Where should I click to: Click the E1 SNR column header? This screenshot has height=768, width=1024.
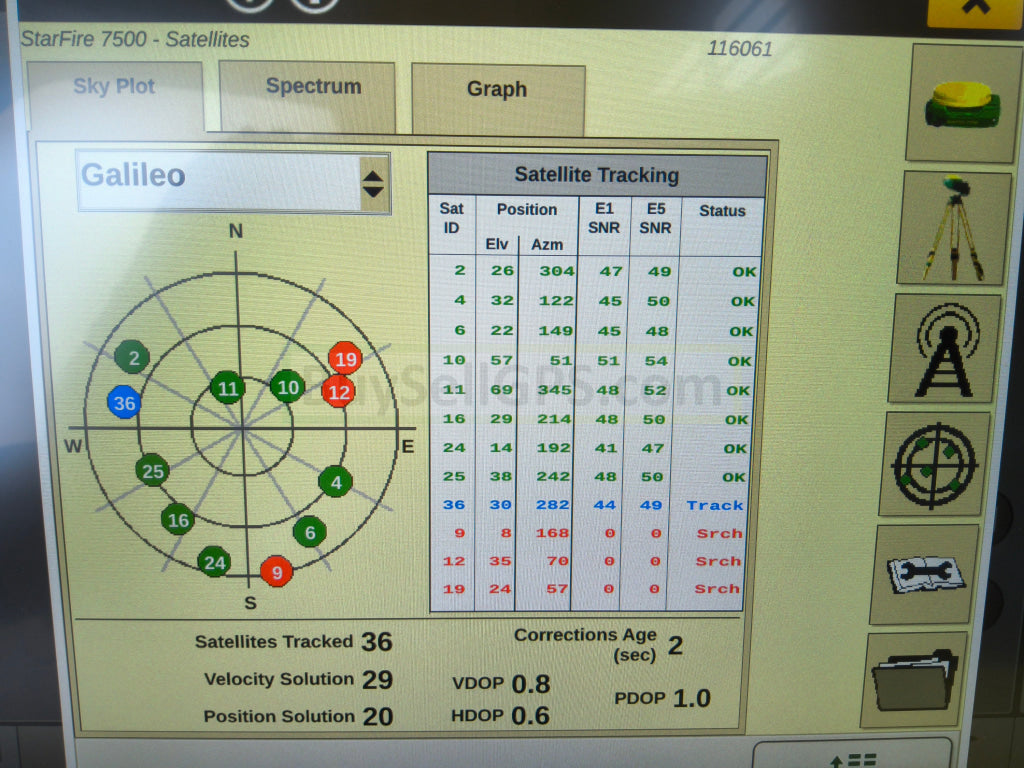coord(603,218)
